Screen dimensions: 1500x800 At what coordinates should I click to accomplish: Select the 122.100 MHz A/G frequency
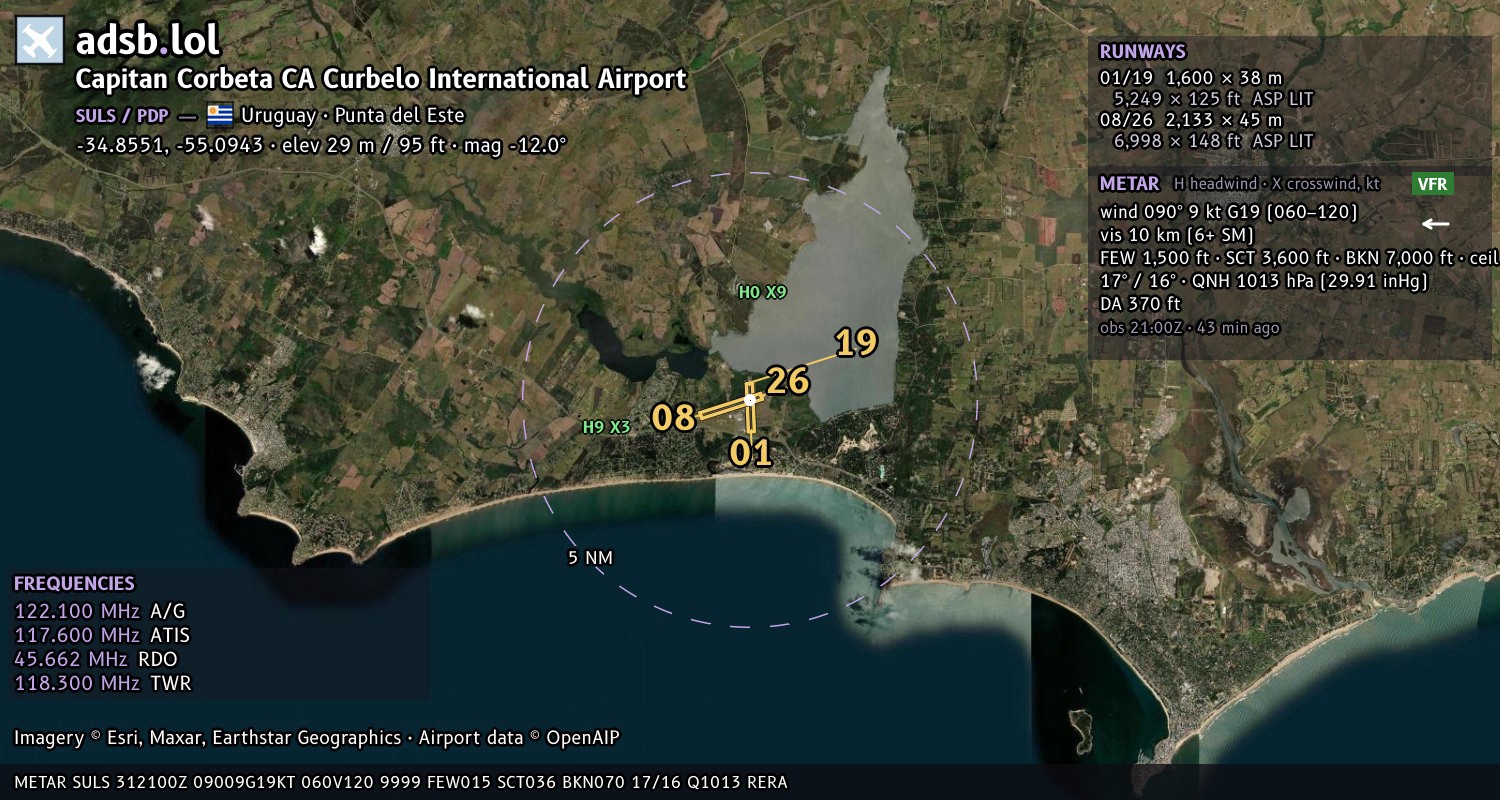click(x=100, y=611)
